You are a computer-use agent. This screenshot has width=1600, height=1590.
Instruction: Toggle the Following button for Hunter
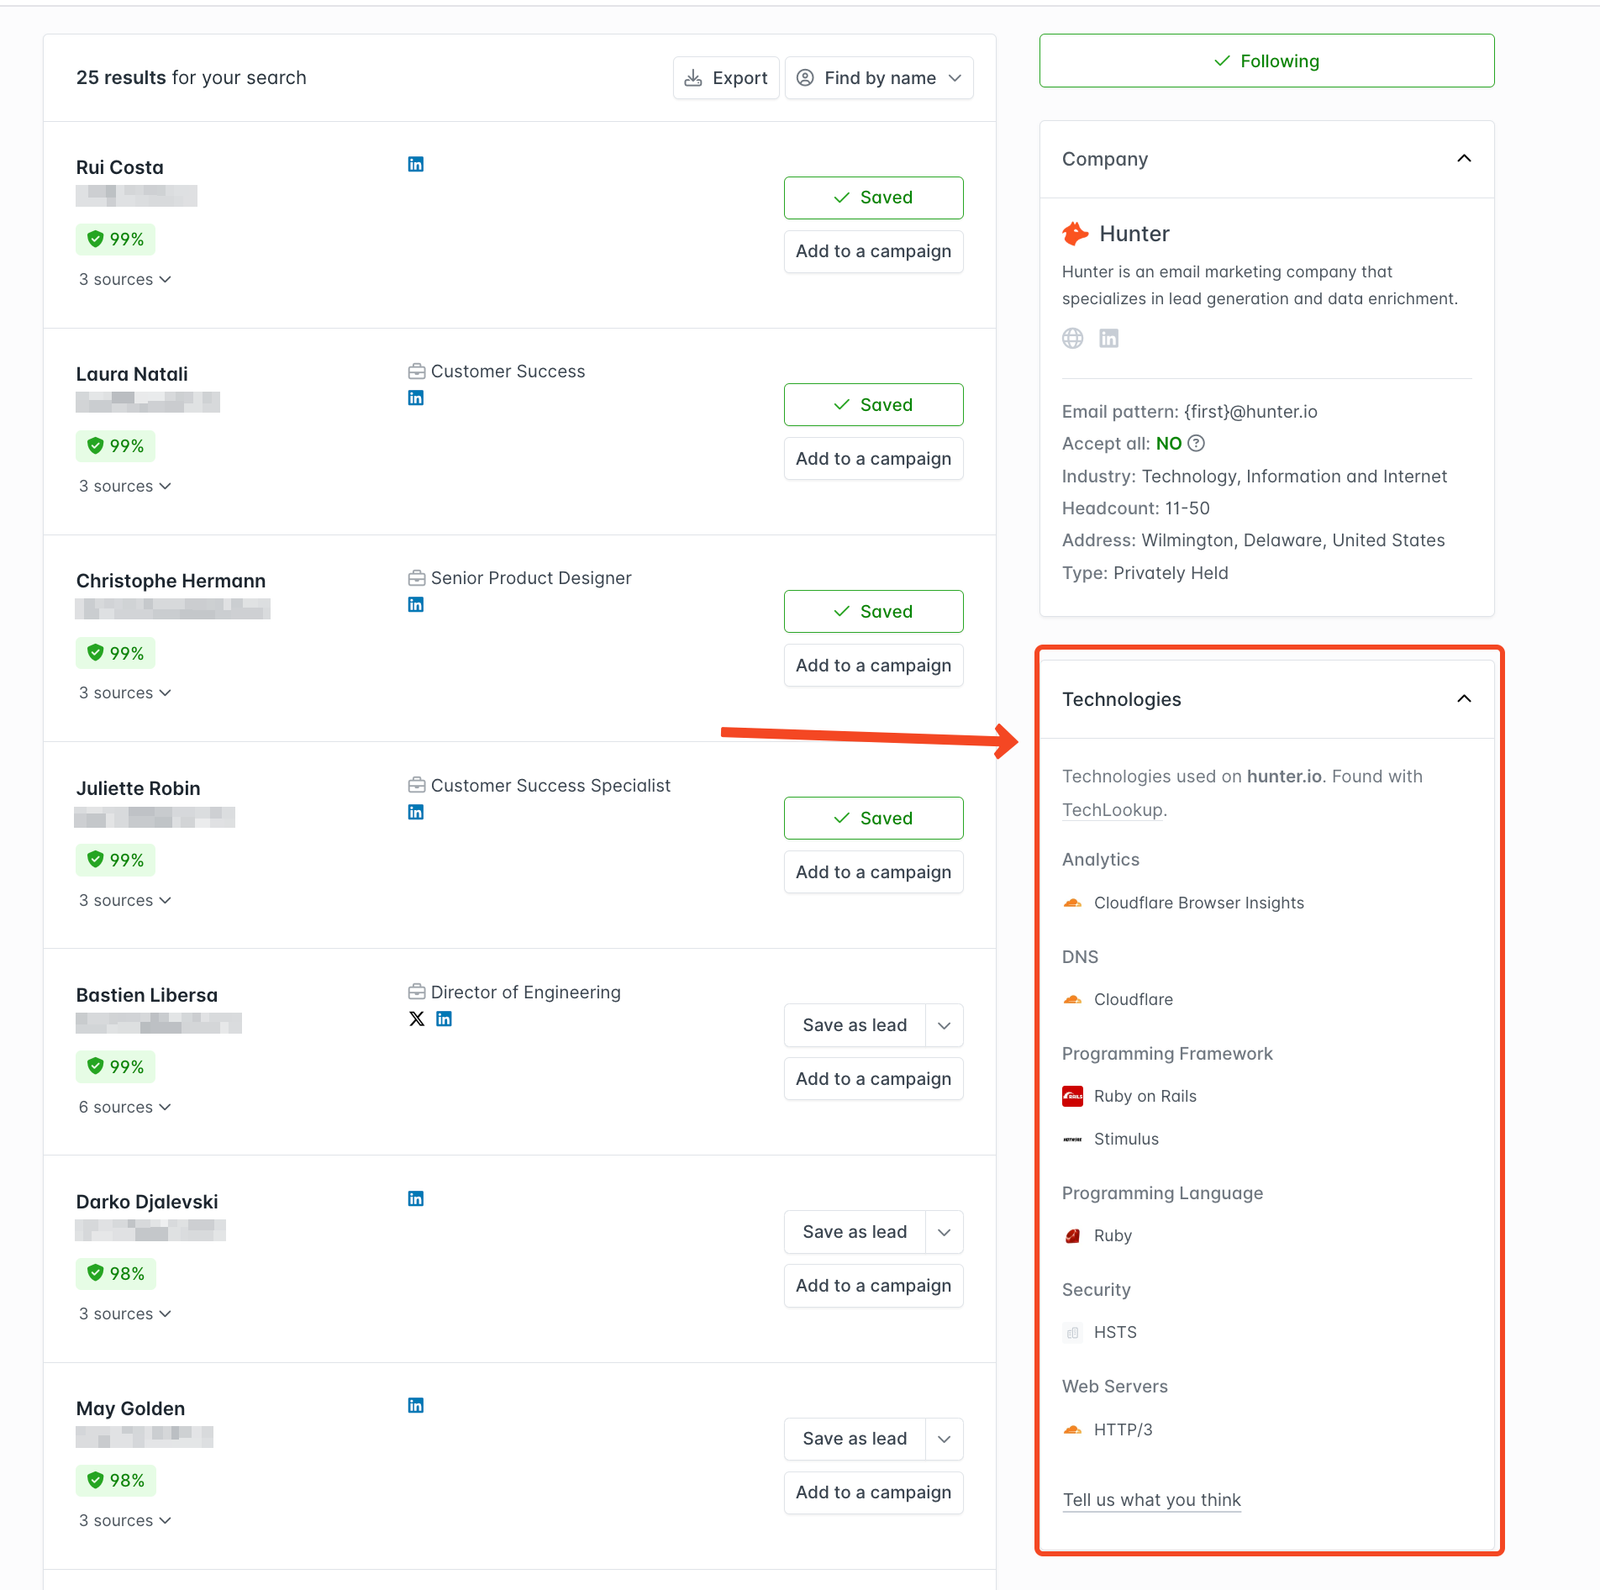click(1266, 60)
